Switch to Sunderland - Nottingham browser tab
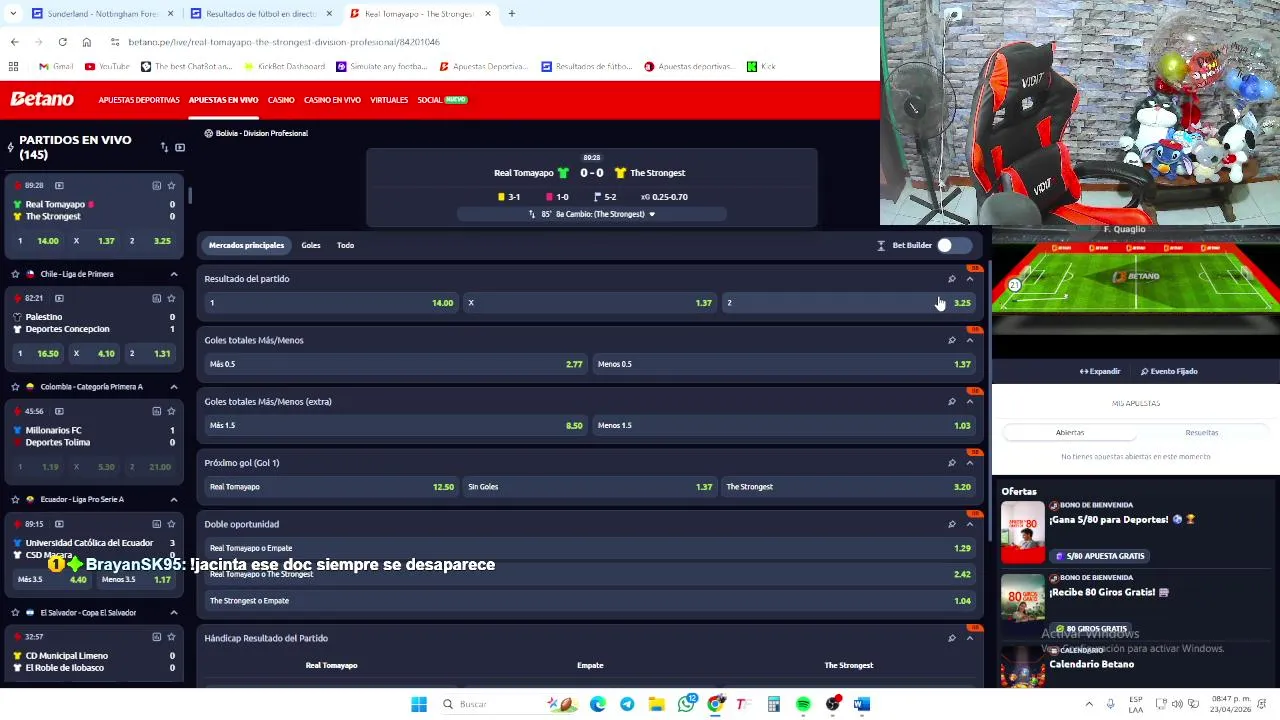Screen dimensions: 1280x720 click(103, 14)
